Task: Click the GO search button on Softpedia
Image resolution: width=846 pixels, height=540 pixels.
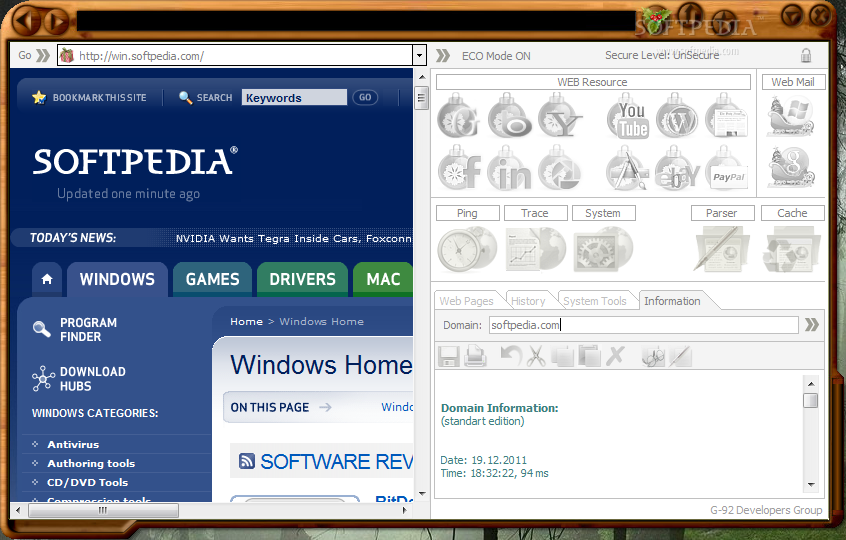Action: tap(365, 98)
